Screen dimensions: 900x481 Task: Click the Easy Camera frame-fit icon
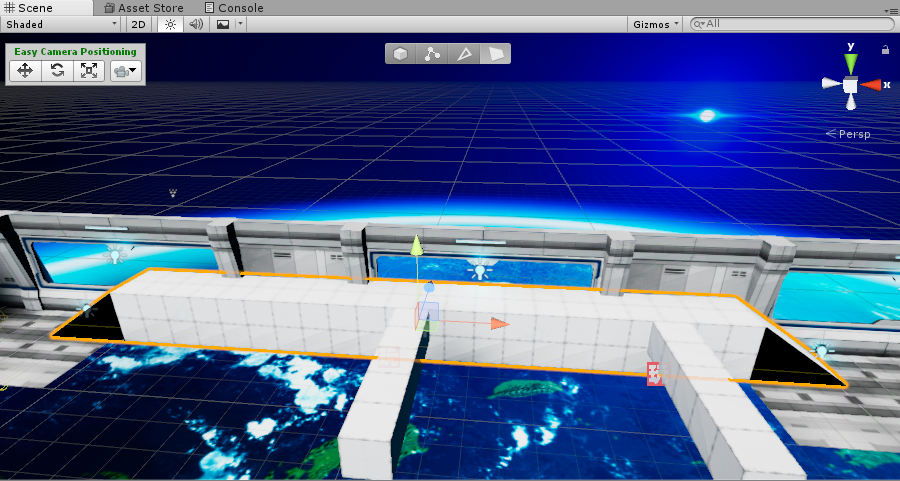(x=89, y=71)
